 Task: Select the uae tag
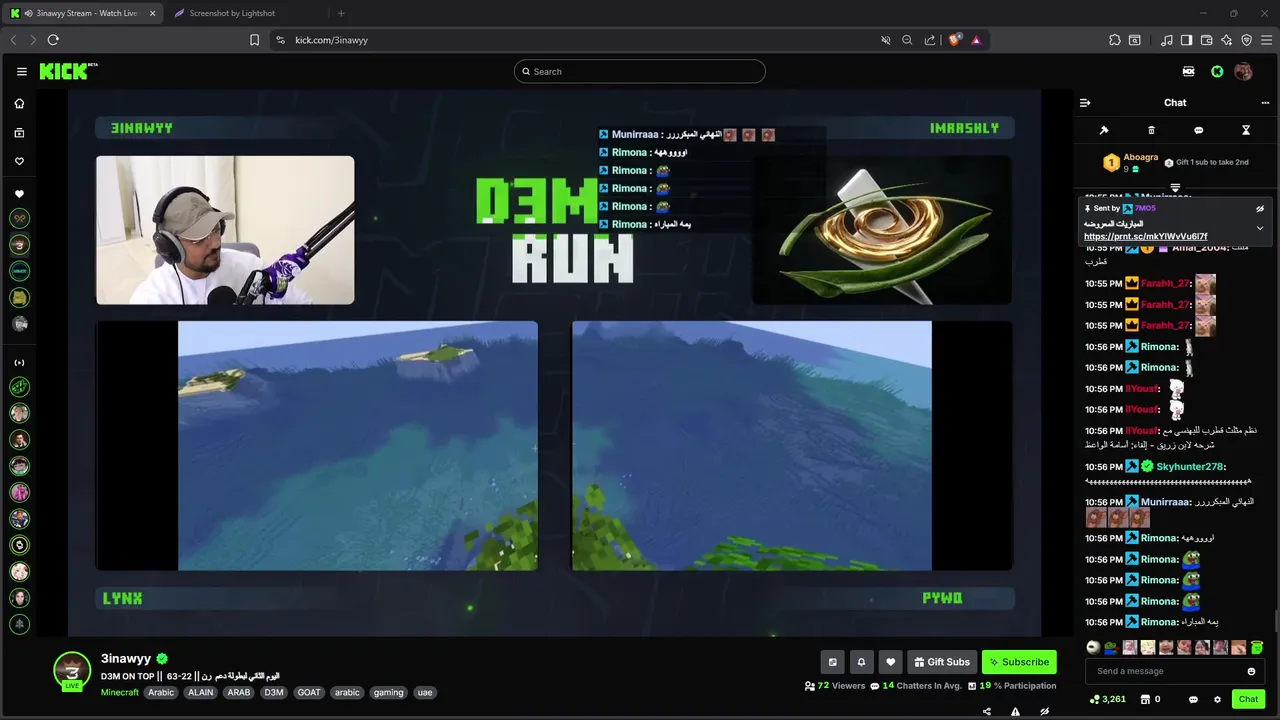(425, 692)
